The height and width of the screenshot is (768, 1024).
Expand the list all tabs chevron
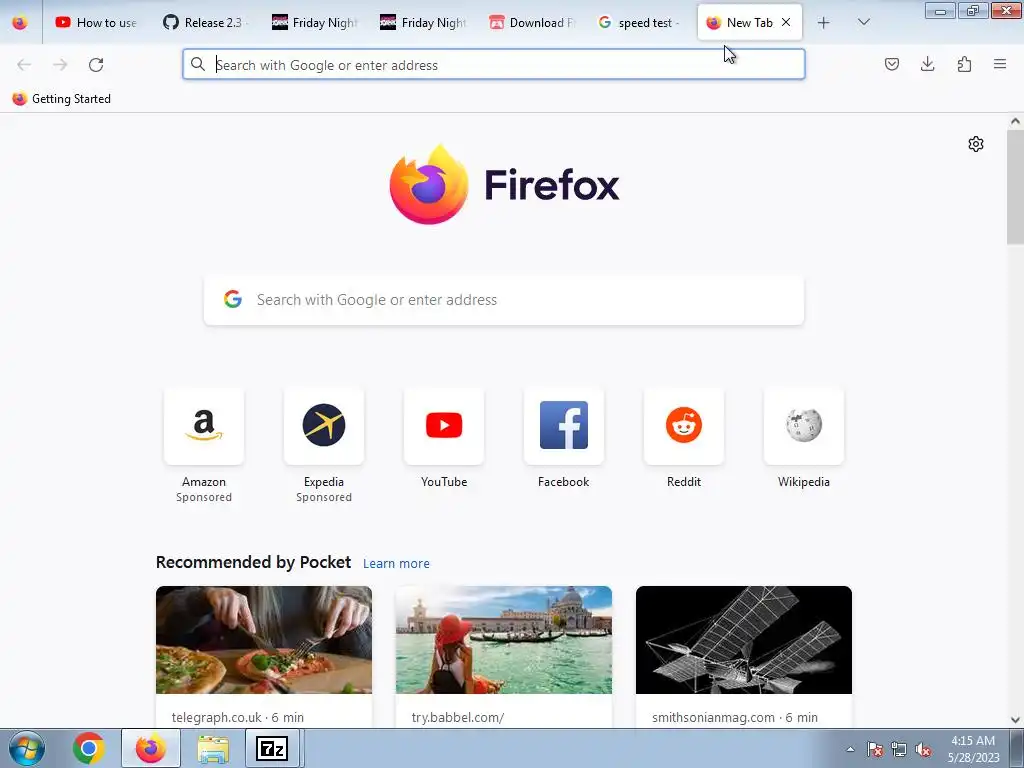(864, 23)
